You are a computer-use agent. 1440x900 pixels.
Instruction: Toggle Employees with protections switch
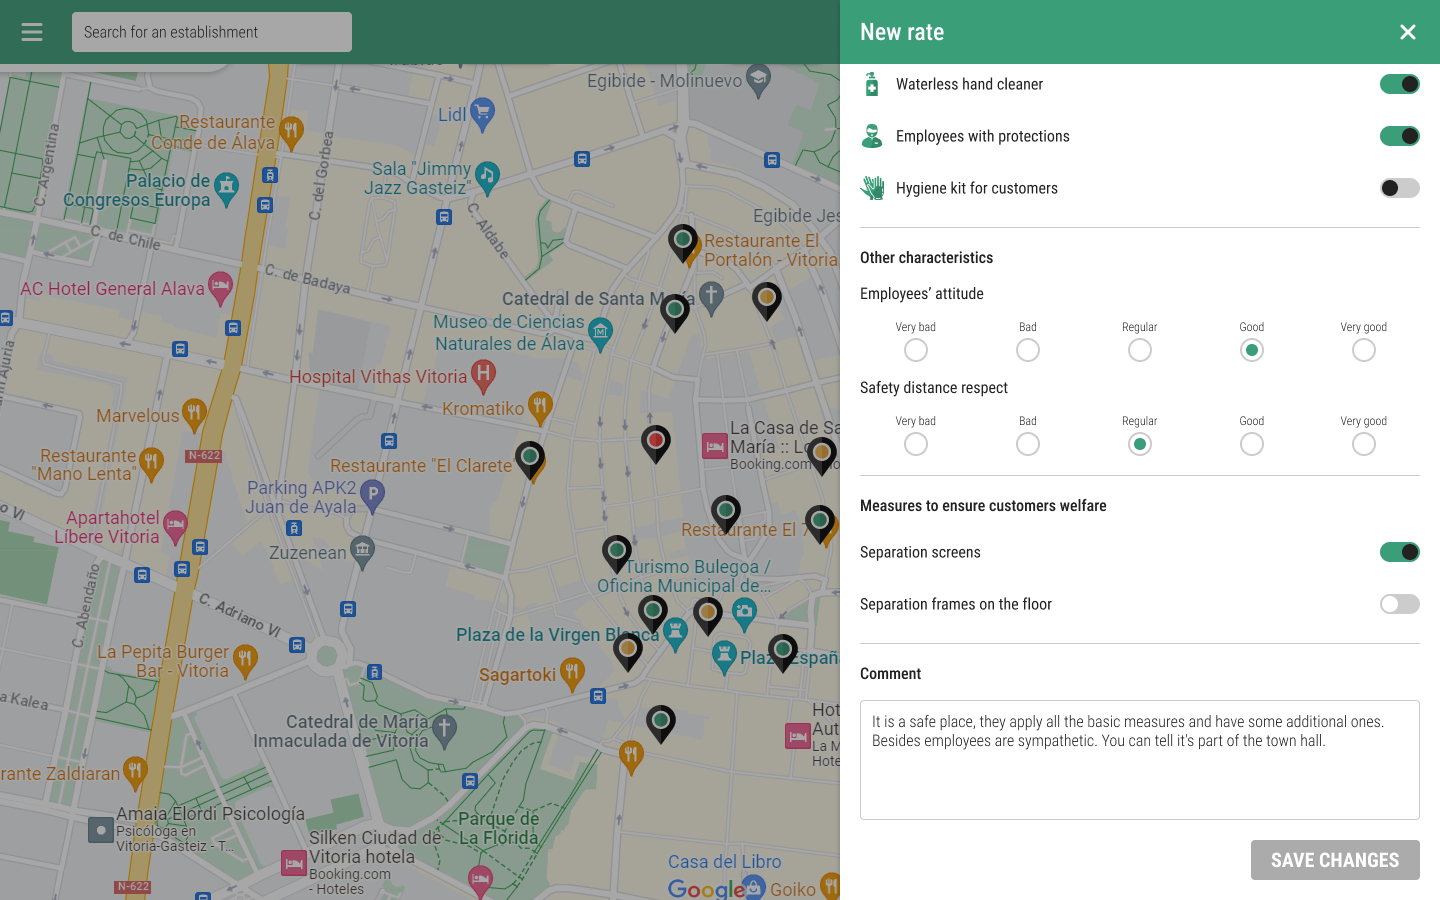click(x=1400, y=136)
